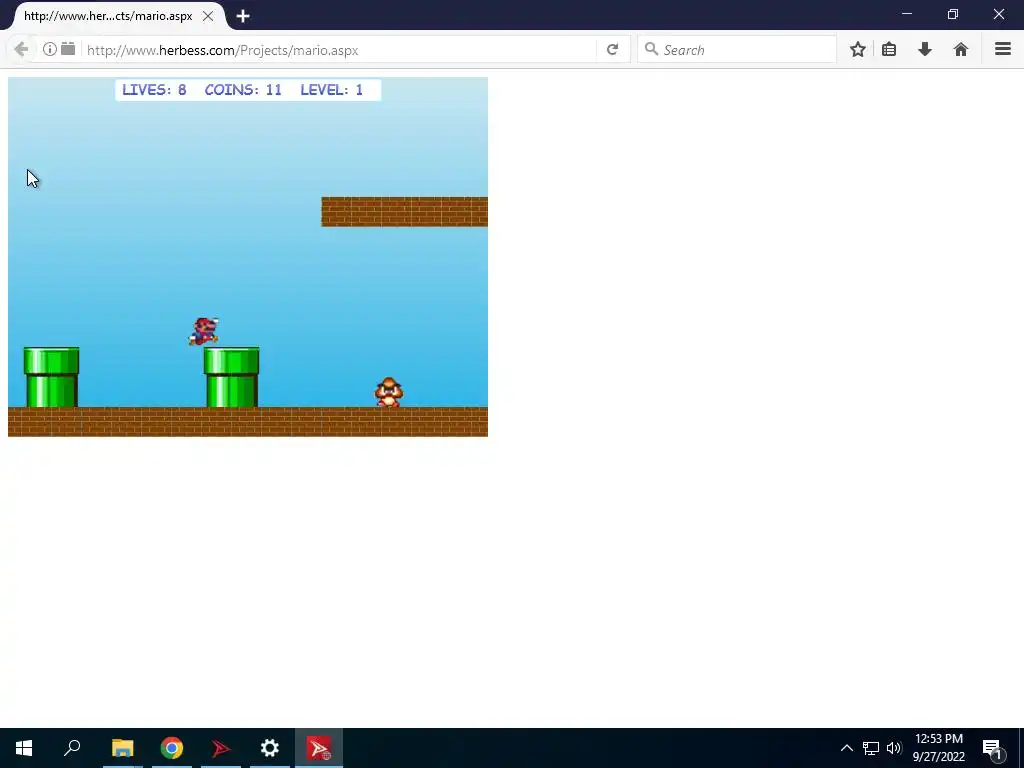Close the mario.aspx tab
The width and height of the screenshot is (1024, 768).
208,16
